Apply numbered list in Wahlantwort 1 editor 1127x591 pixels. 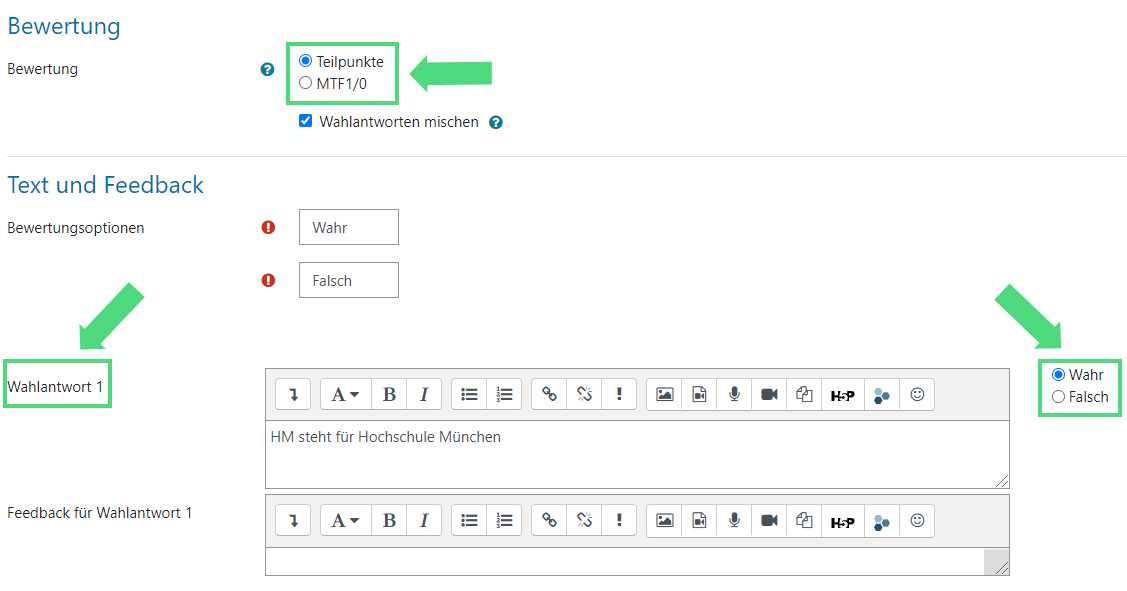pos(505,394)
